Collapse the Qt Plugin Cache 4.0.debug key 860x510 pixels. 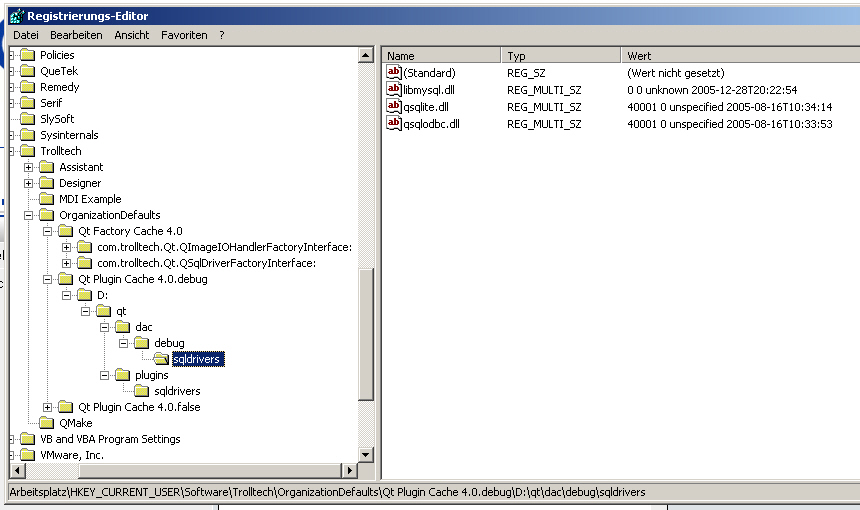tap(48, 279)
